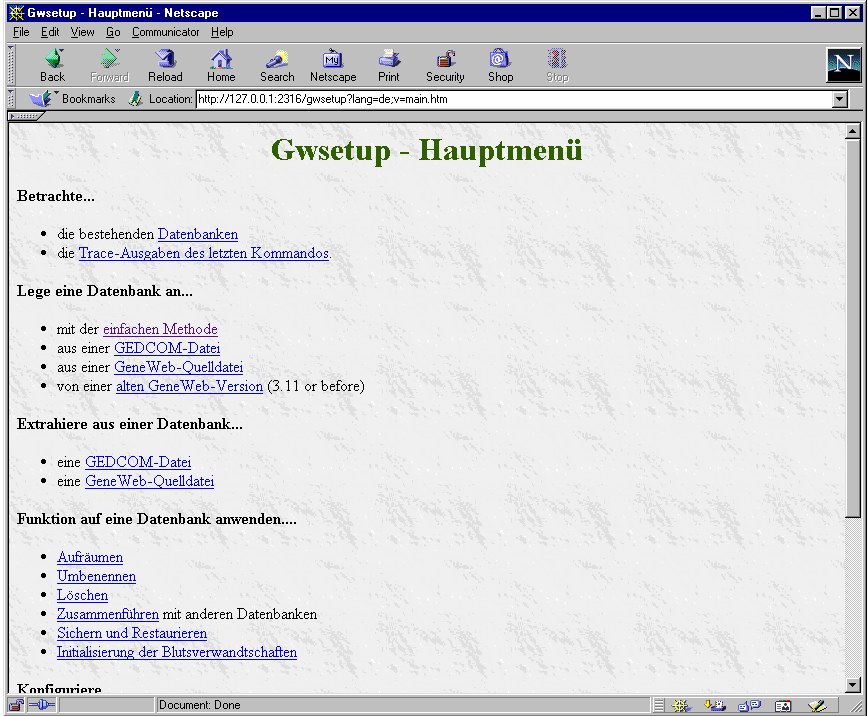The height and width of the screenshot is (716, 868).
Task: Open the Help menu
Action: click(222, 32)
